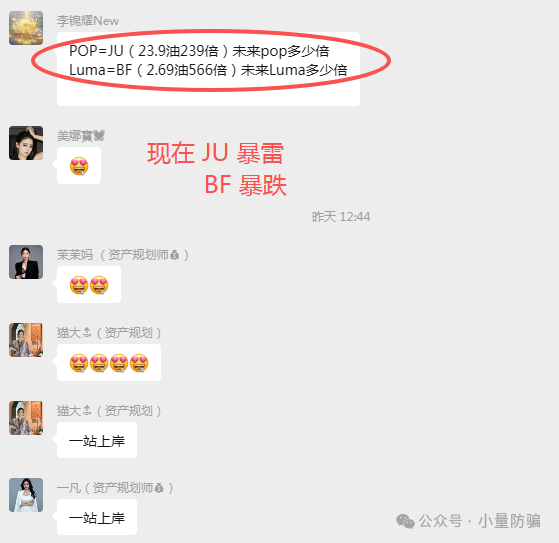
Task: Click 猫大's avatar beside 一站上岸 message
Action: tap(26, 418)
